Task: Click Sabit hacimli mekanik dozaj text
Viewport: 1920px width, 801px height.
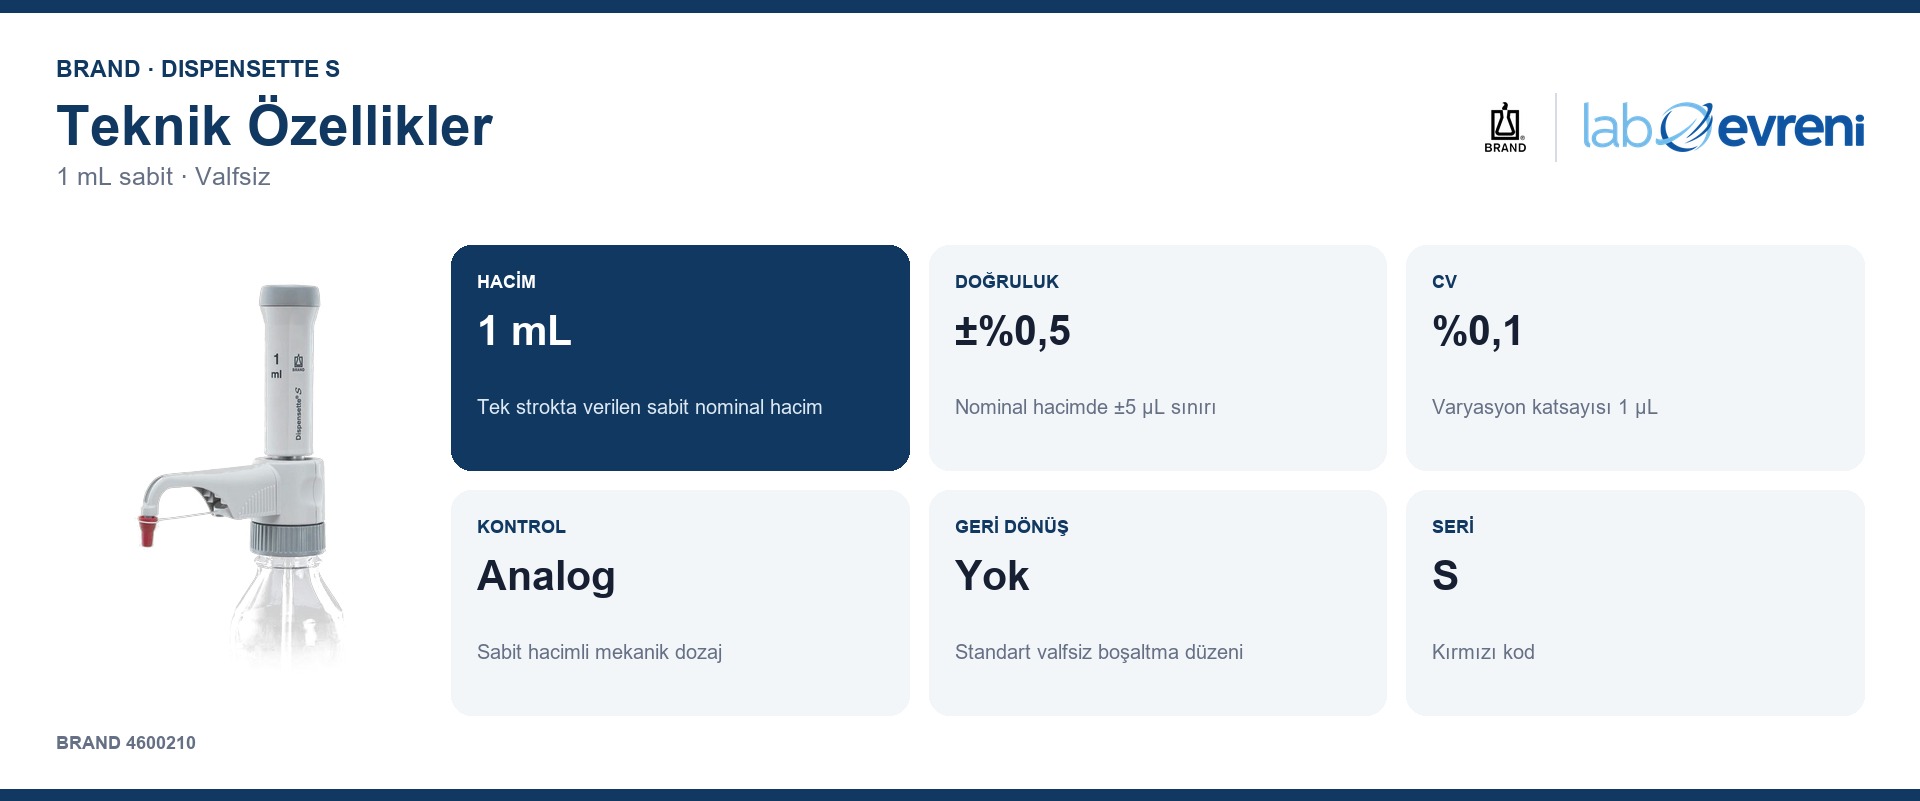Action: point(599,652)
